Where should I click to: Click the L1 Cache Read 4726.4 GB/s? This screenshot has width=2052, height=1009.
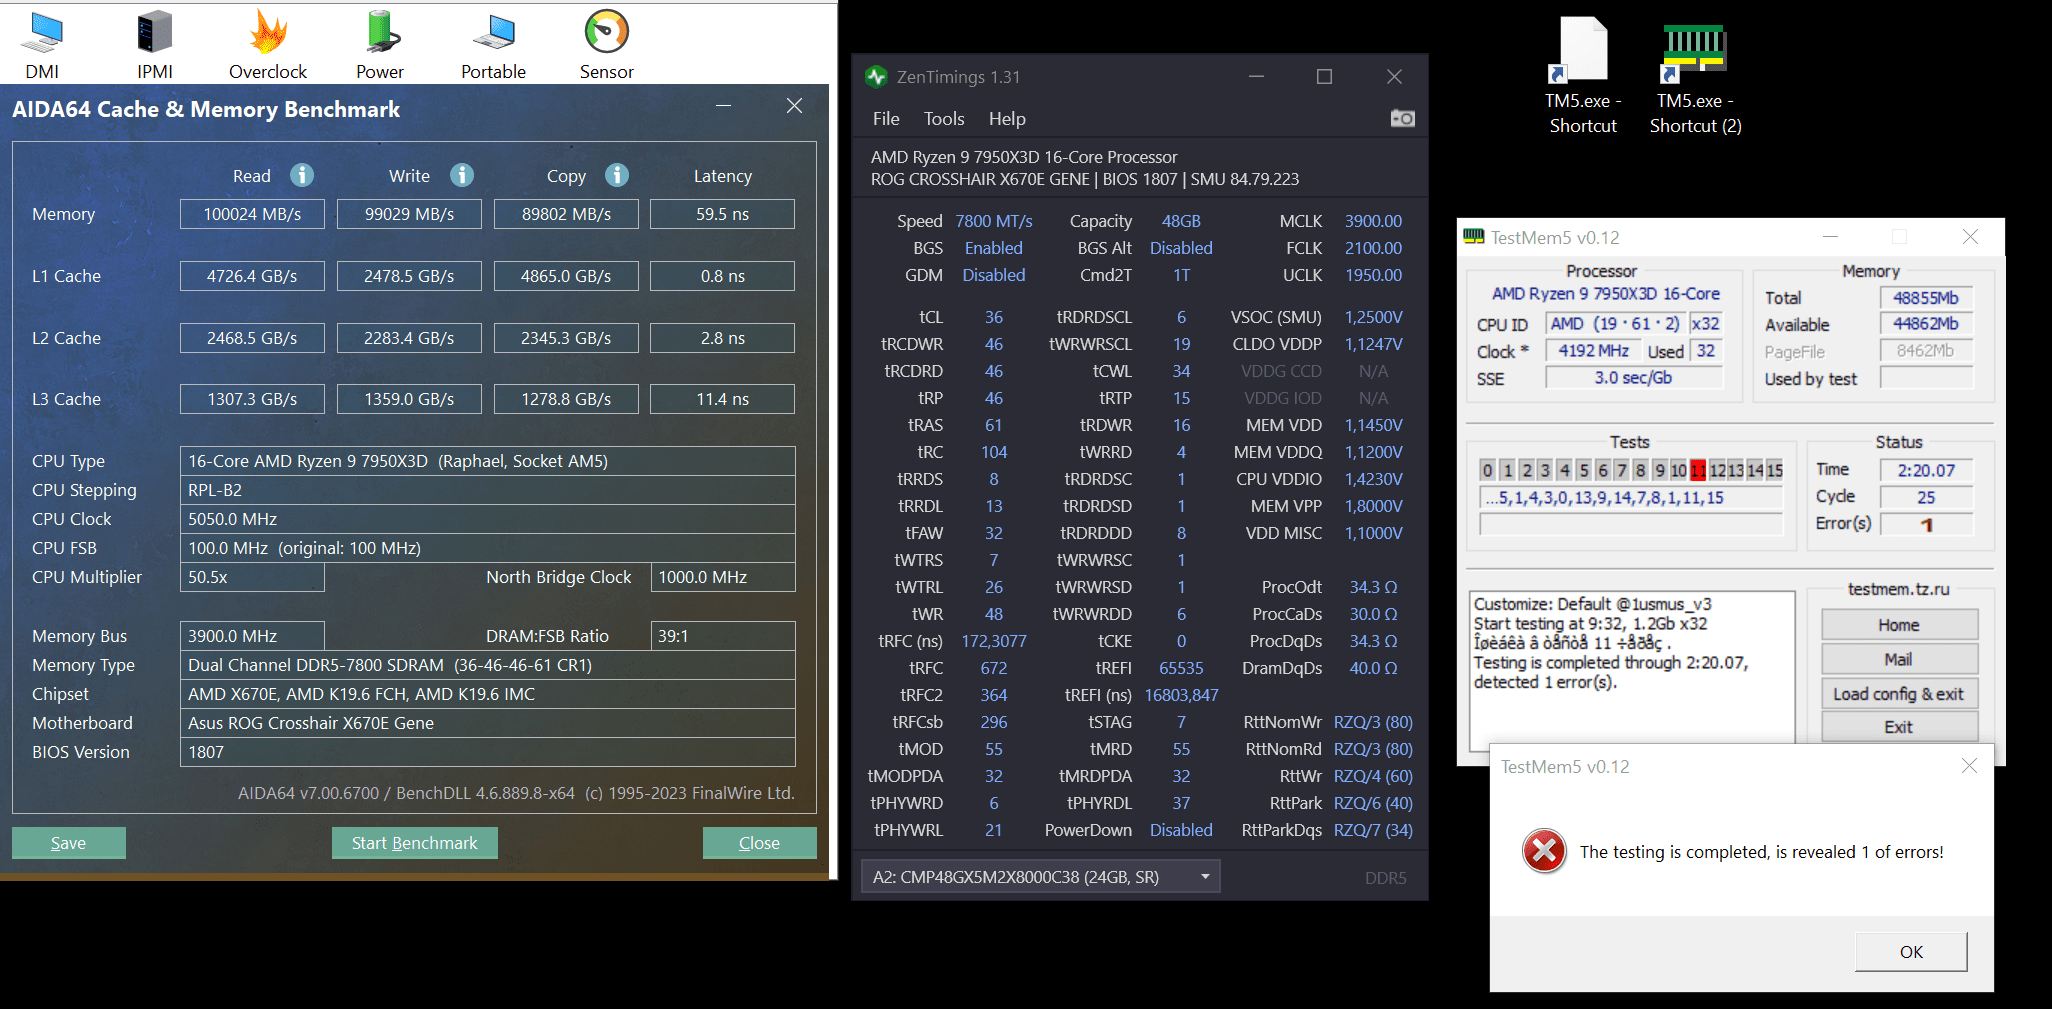click(x=252, y=276)
